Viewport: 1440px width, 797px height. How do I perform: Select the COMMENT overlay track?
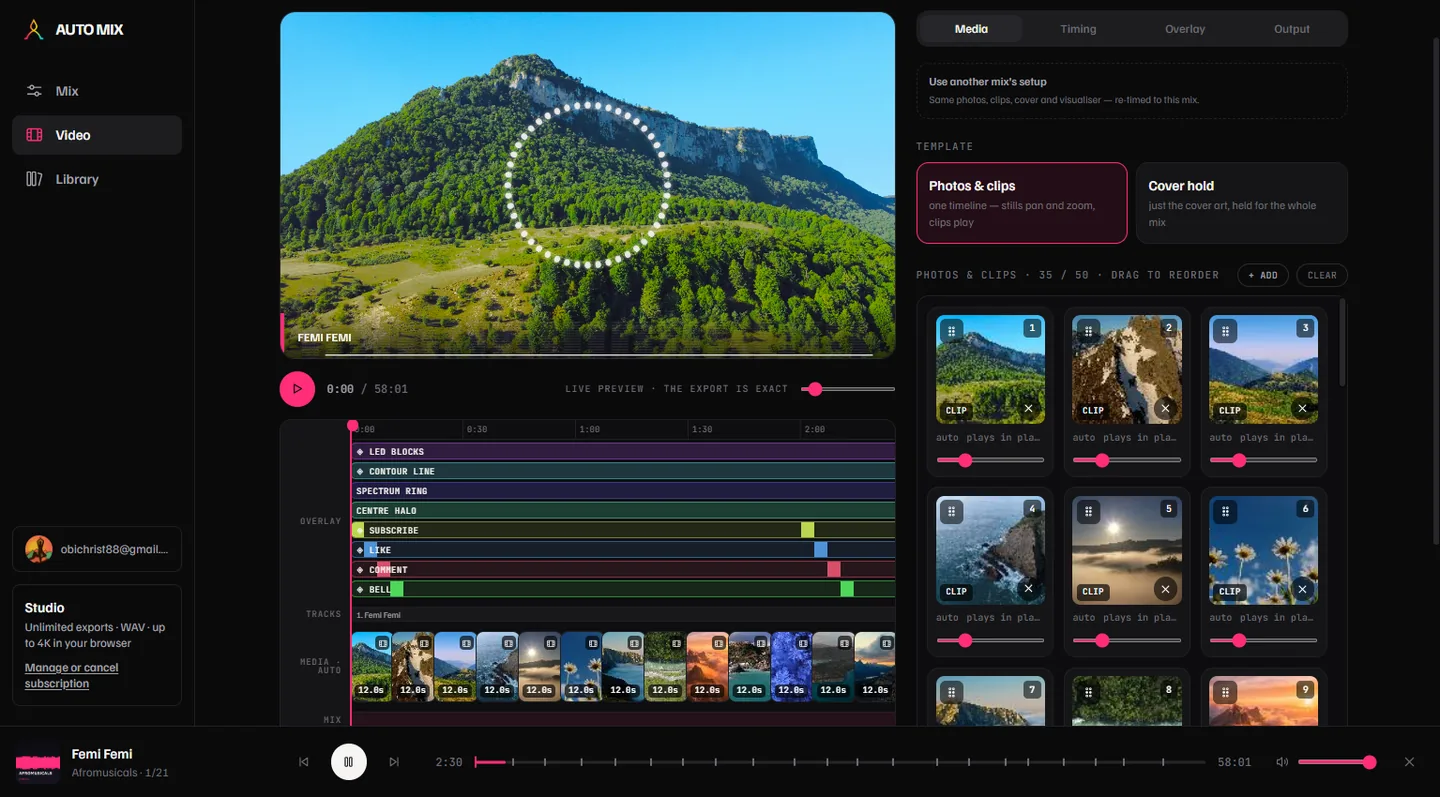(623, 570)
